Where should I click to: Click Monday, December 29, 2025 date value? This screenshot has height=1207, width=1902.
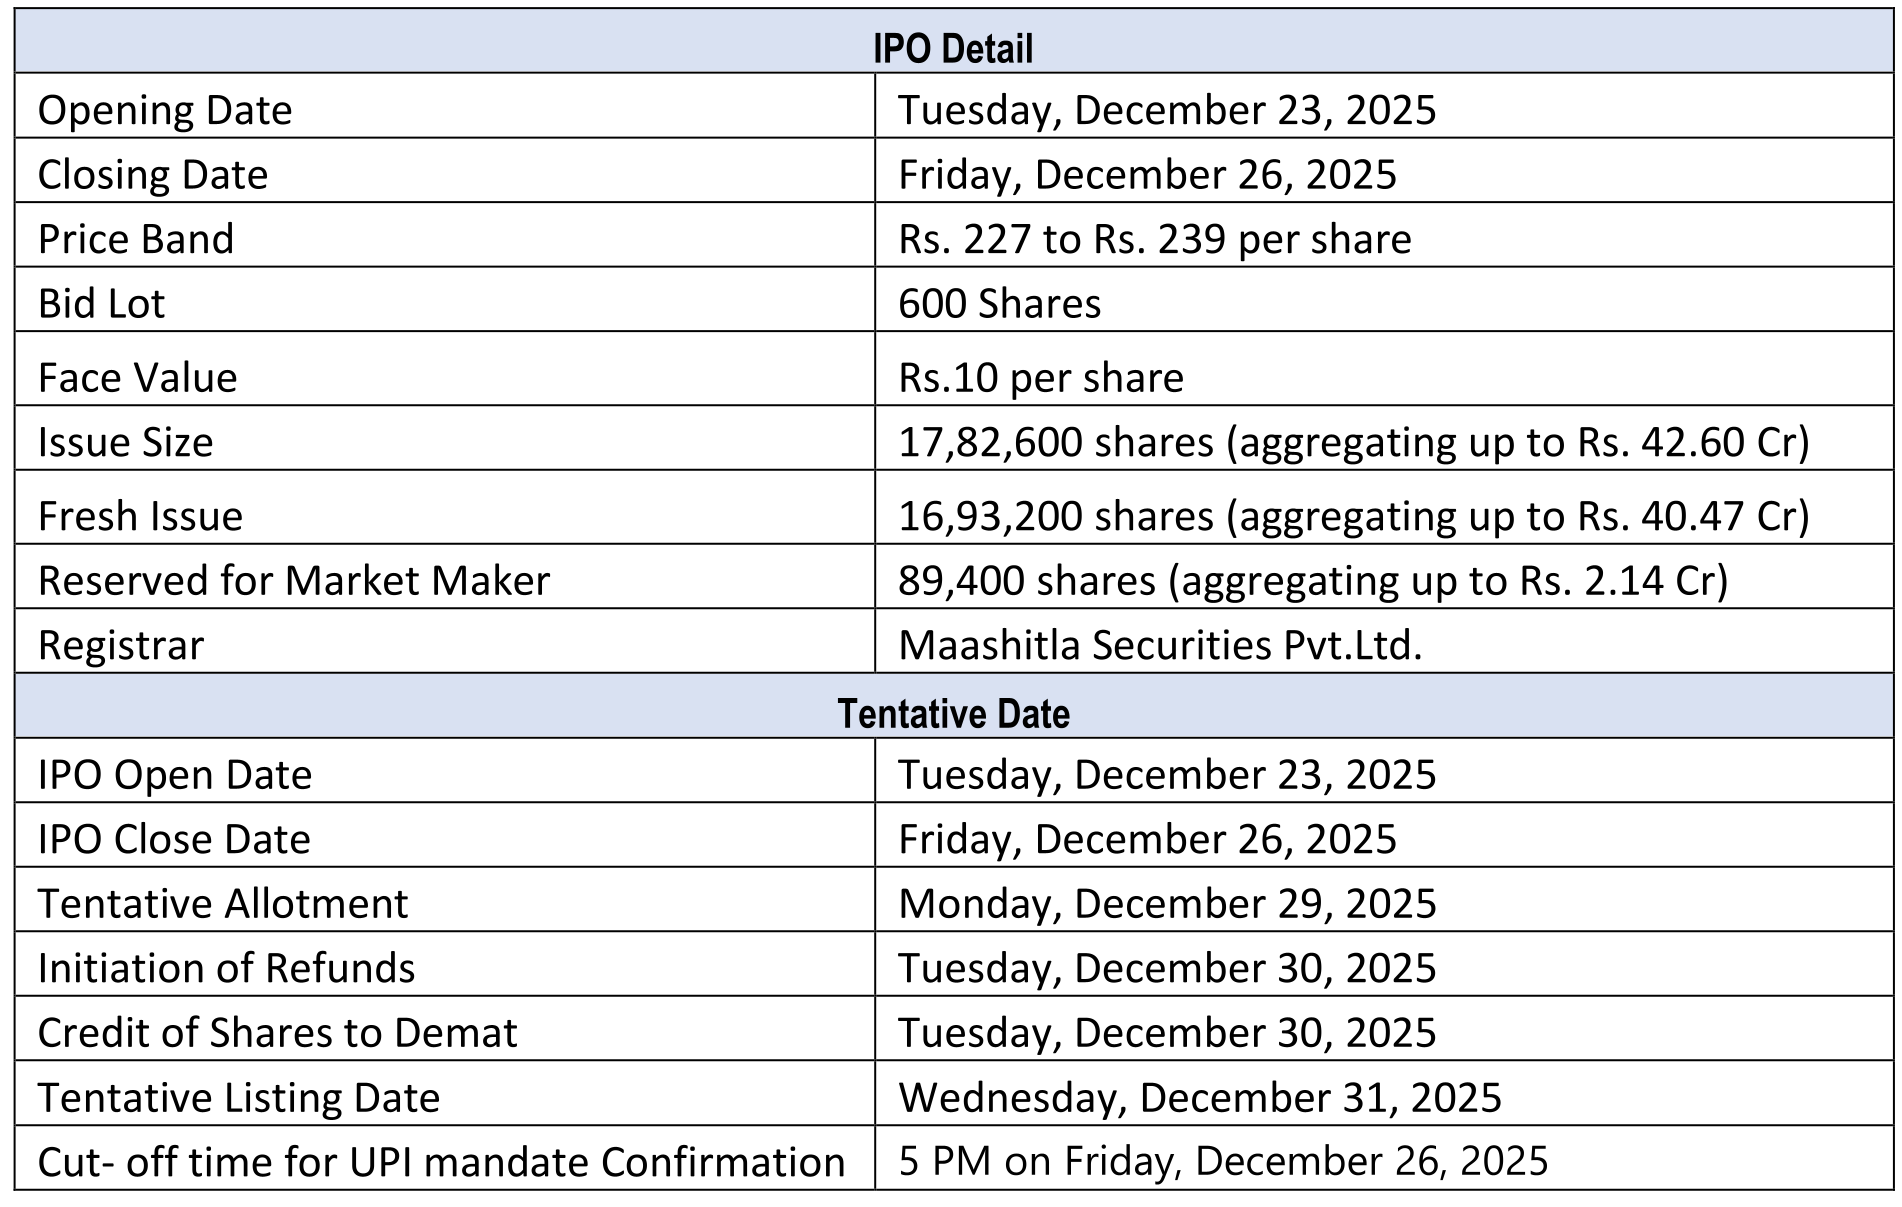(1166, 904)
